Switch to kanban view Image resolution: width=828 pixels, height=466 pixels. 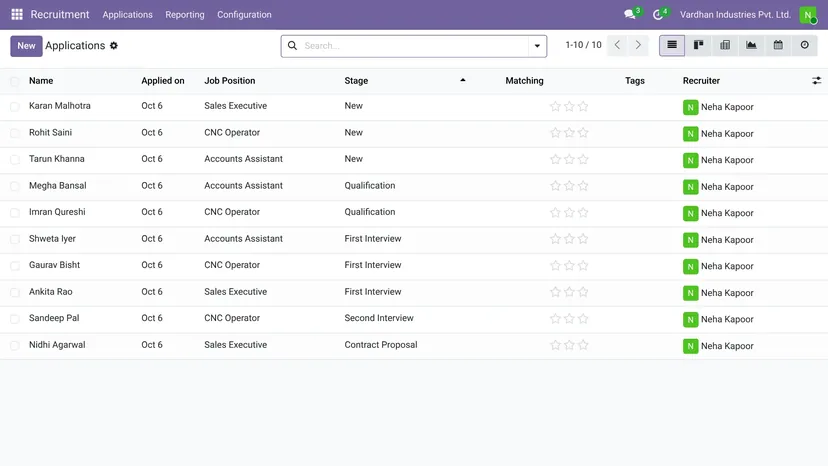pyautogui.click(x=699, y=45)
